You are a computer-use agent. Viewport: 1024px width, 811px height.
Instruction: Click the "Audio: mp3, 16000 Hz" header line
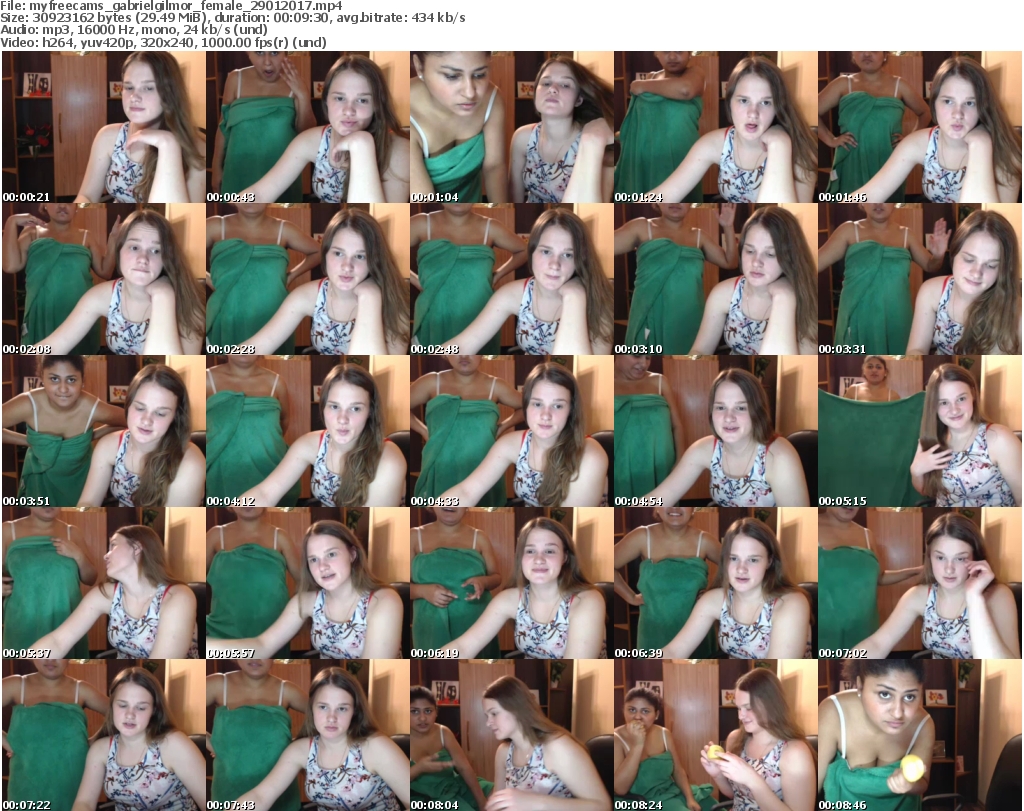tap(134, 30)
